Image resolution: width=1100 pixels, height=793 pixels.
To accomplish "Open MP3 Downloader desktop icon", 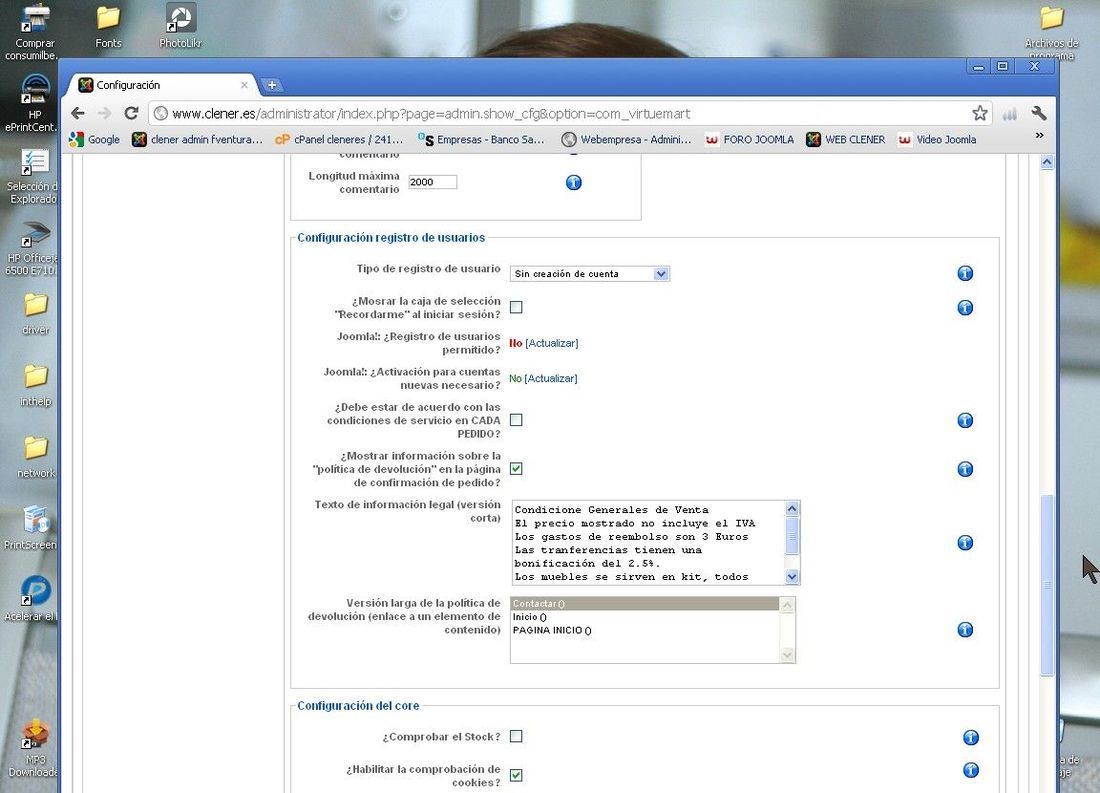I will (x=32, y=748).
